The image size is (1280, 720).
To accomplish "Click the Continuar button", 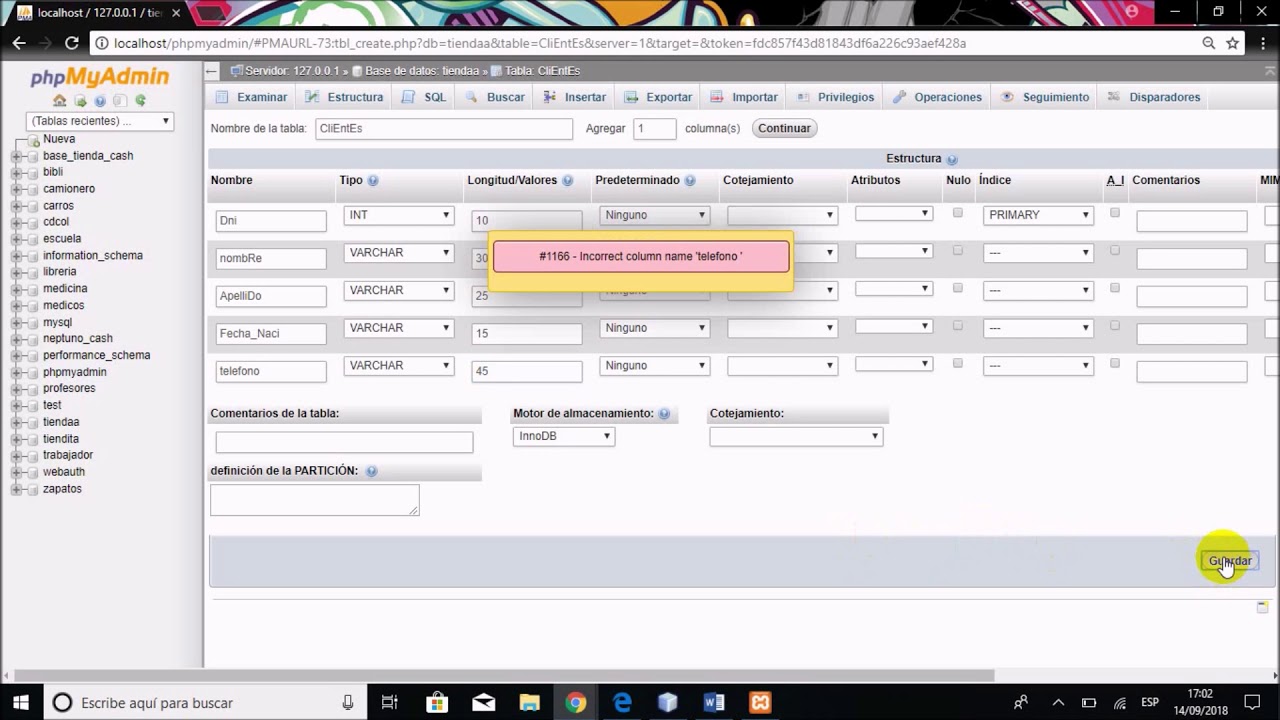I will point(784,128).
